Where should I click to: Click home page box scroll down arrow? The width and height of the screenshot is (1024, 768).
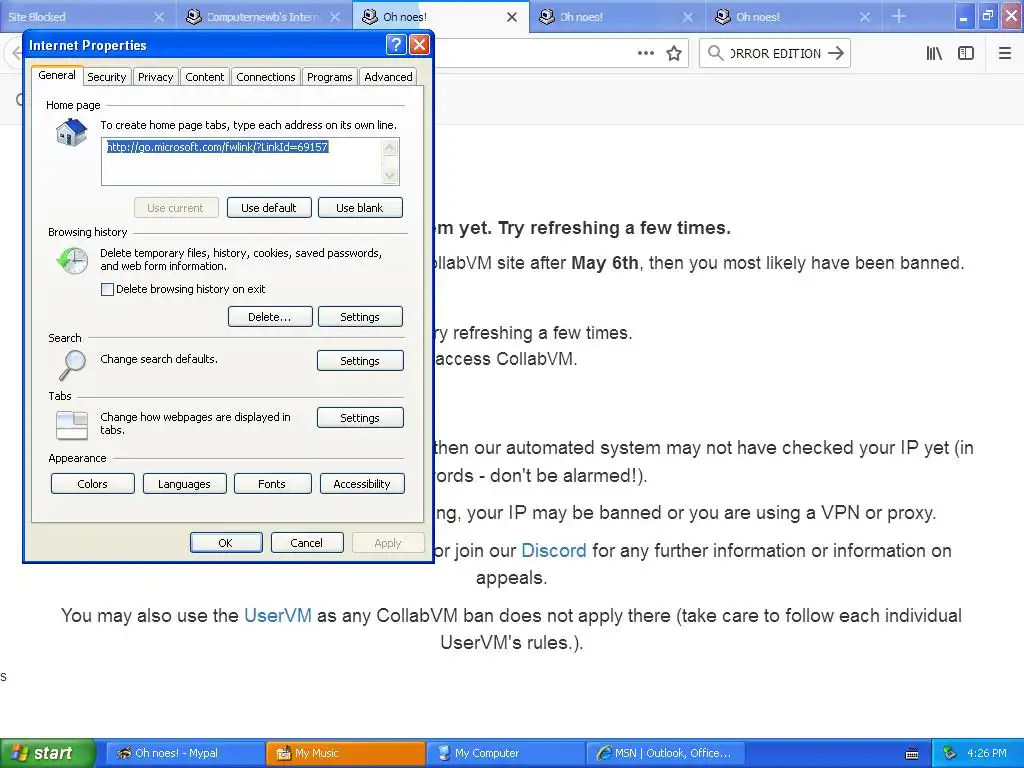[x=390, y=175]
